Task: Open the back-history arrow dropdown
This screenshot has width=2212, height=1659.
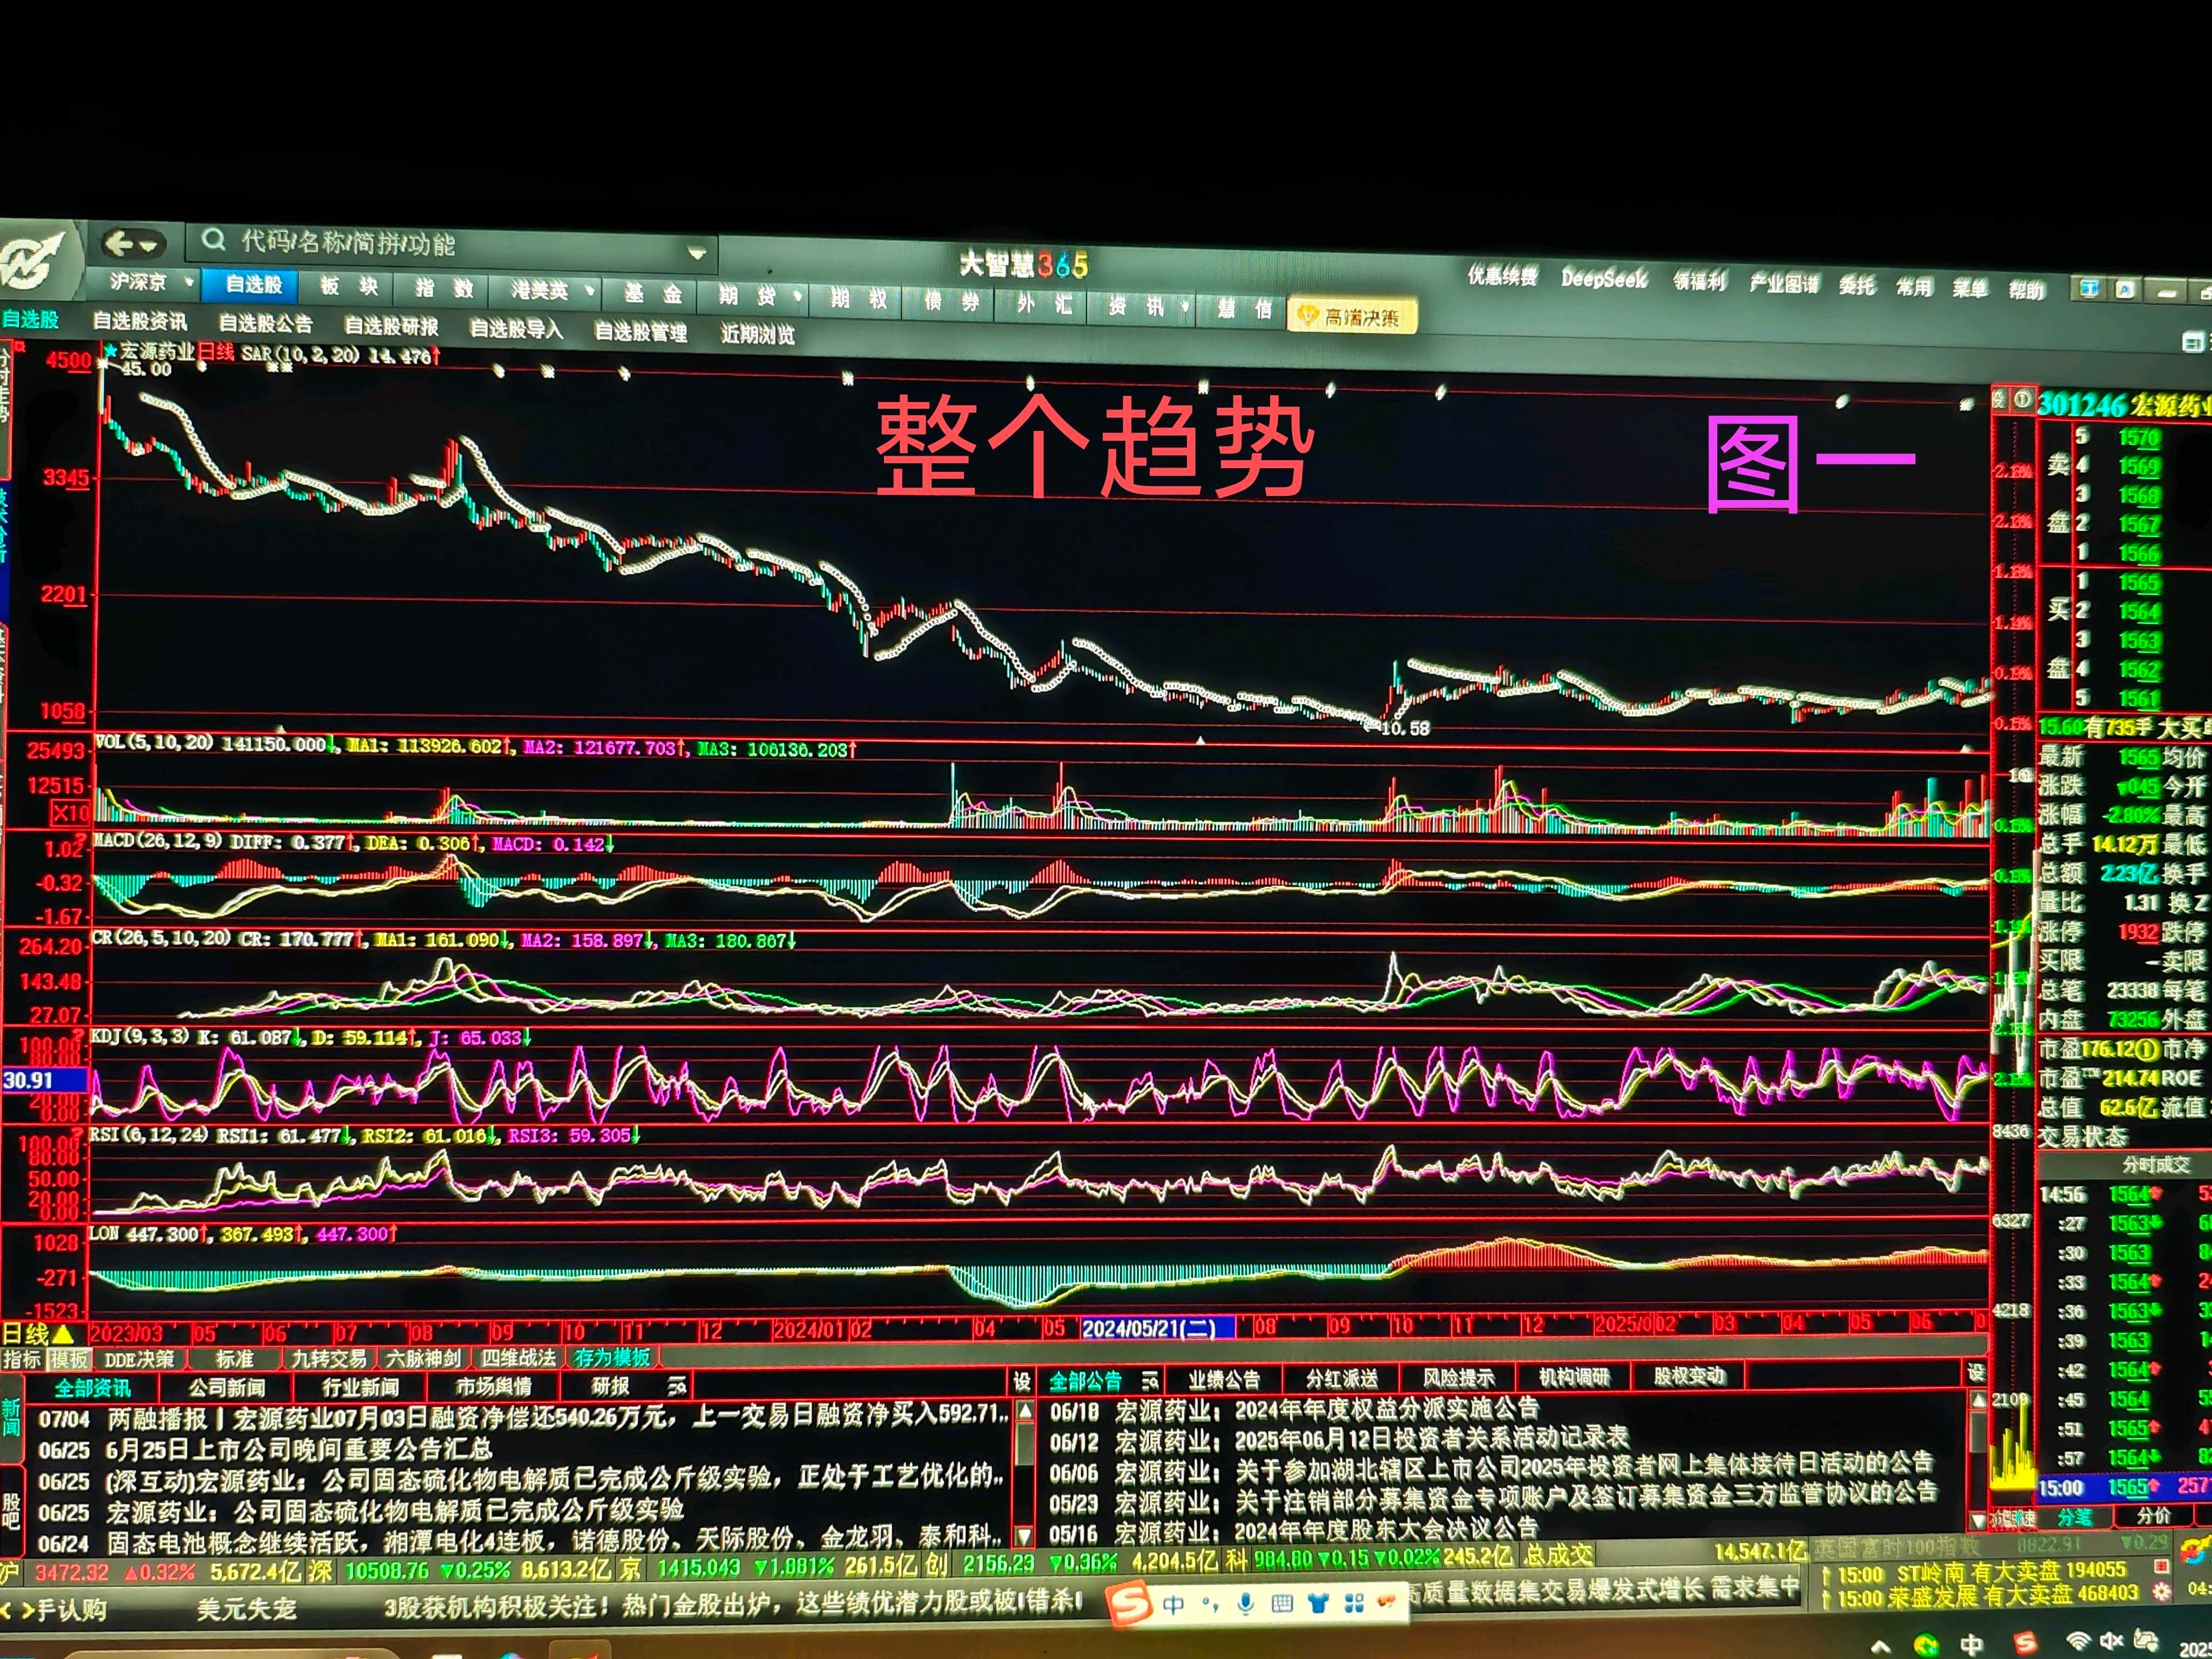Action: (149, 245)
